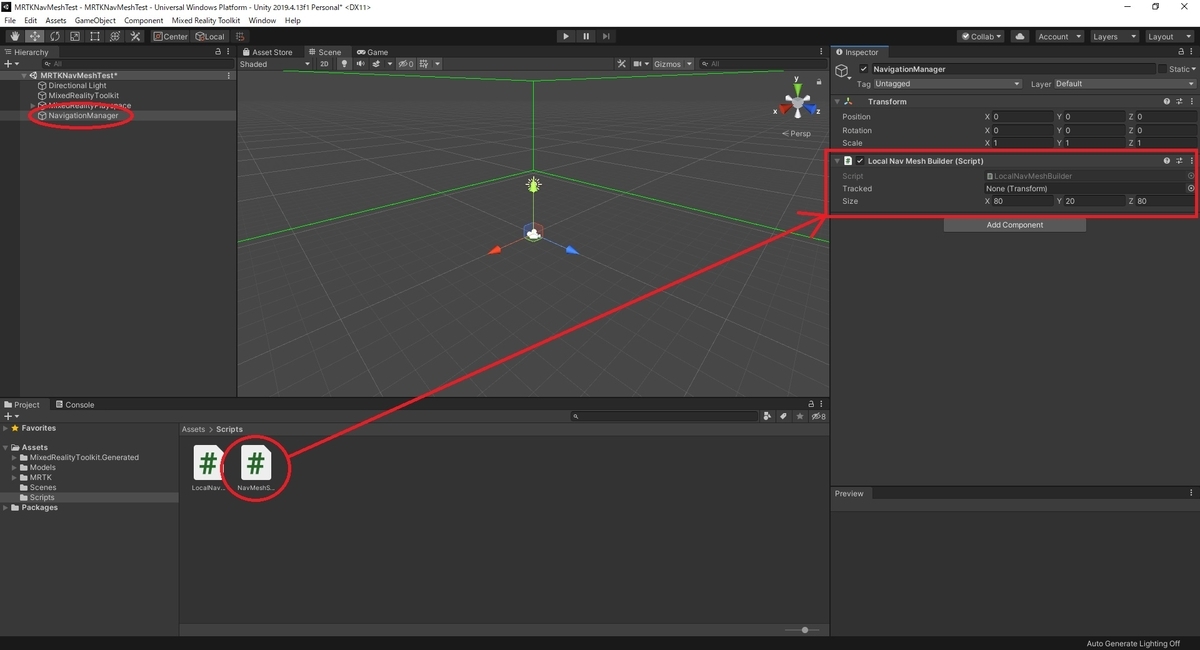The image size is (1200, 650).
Task: Toggle scene audio speaker icon
Action: pos(360,64)
